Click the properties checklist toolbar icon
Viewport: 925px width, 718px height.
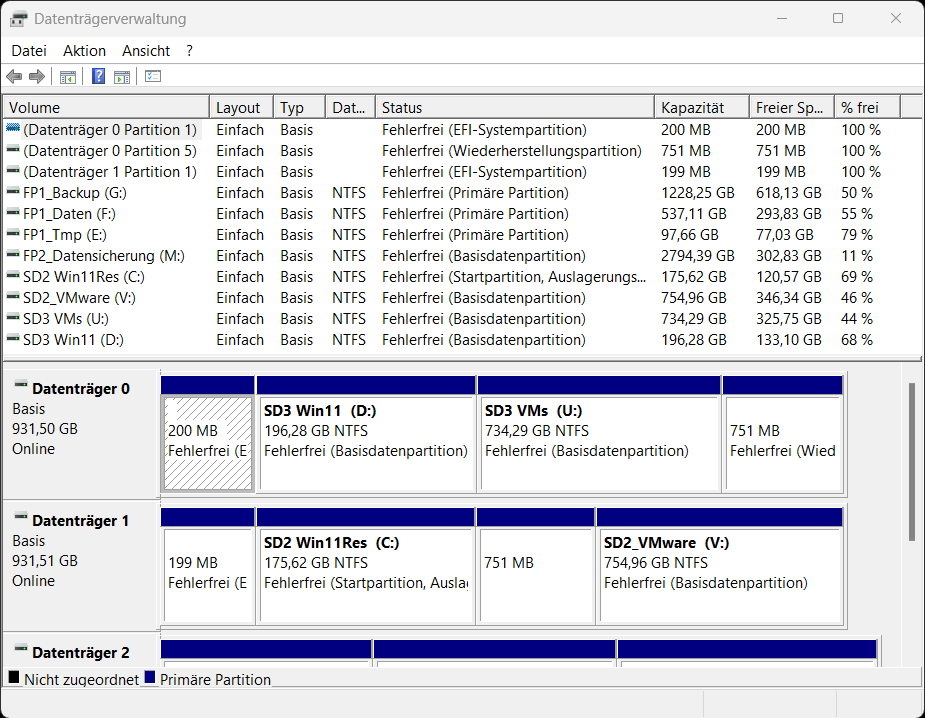(152, 76)
